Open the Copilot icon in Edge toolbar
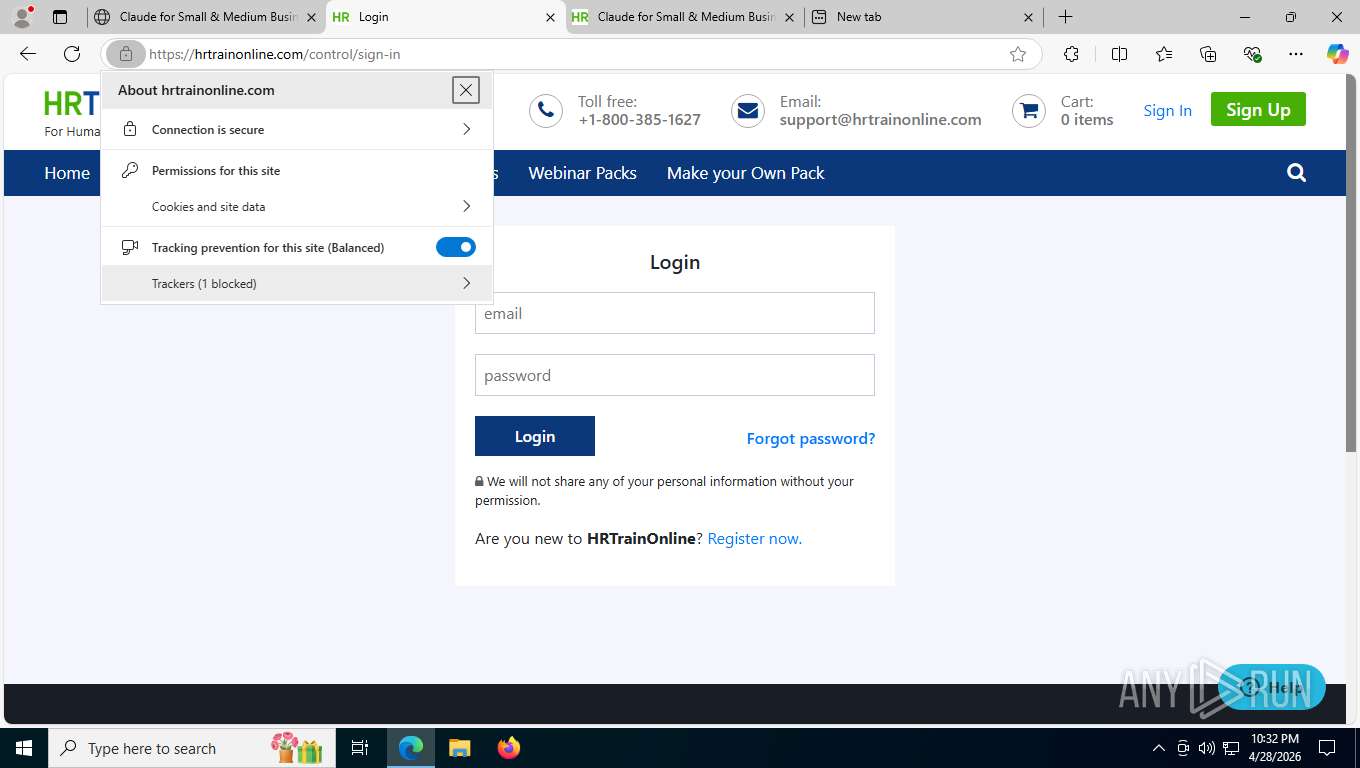The width and height of the screenshot is (1360, 768). (1337, 54)
